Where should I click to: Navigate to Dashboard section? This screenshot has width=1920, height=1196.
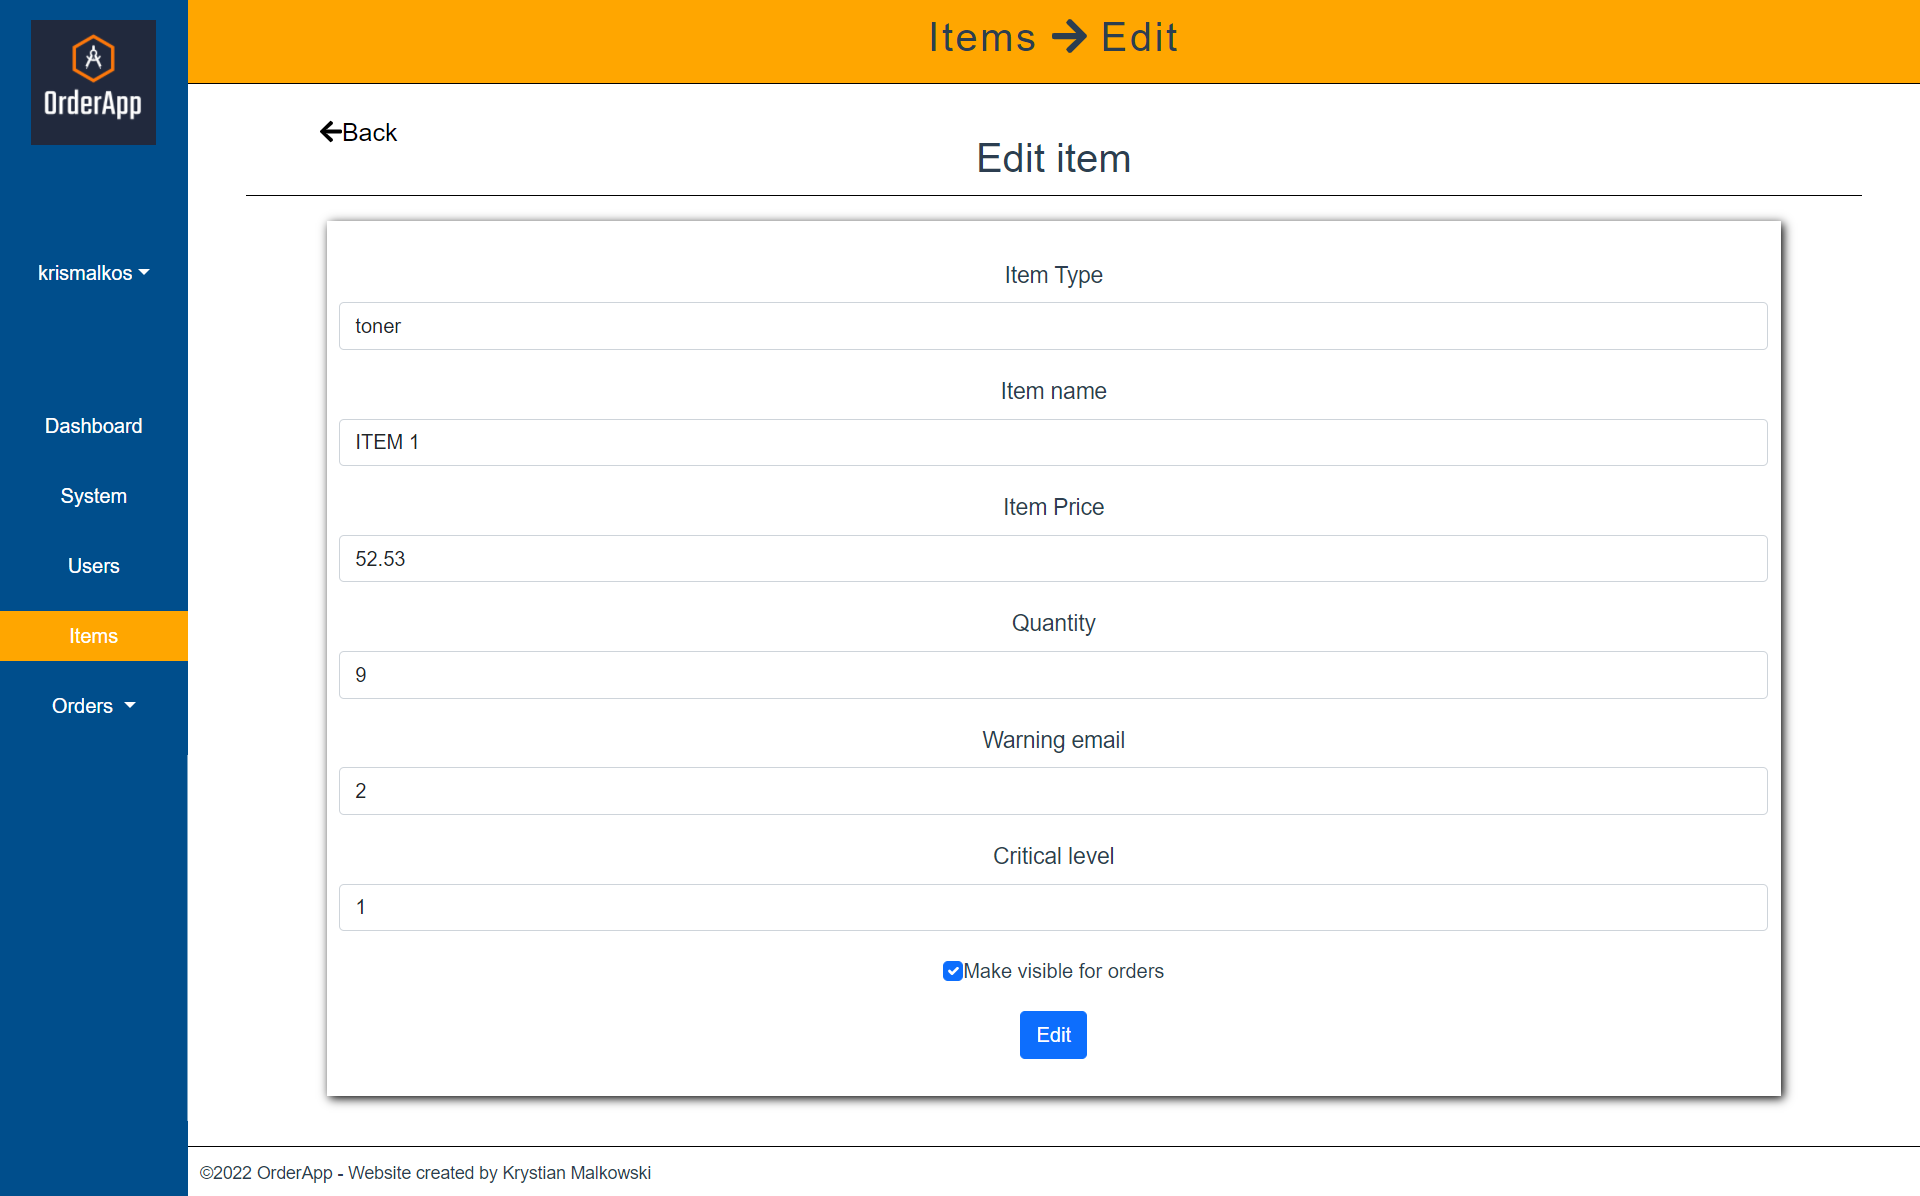click(94, 426)
